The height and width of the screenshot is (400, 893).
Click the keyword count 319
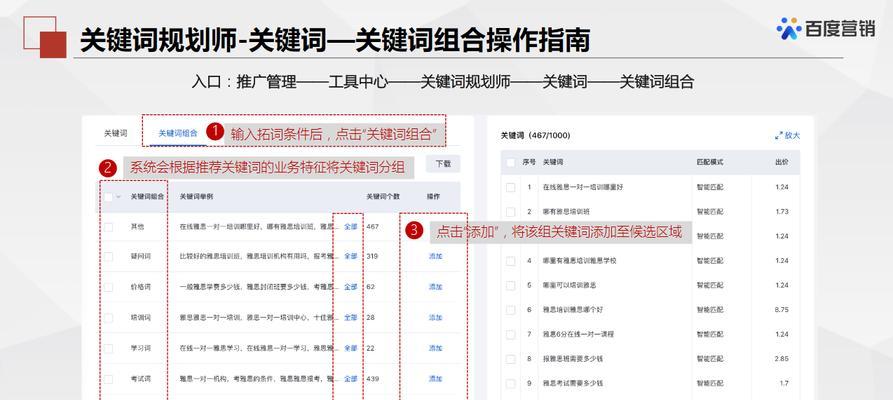(372, 256)
